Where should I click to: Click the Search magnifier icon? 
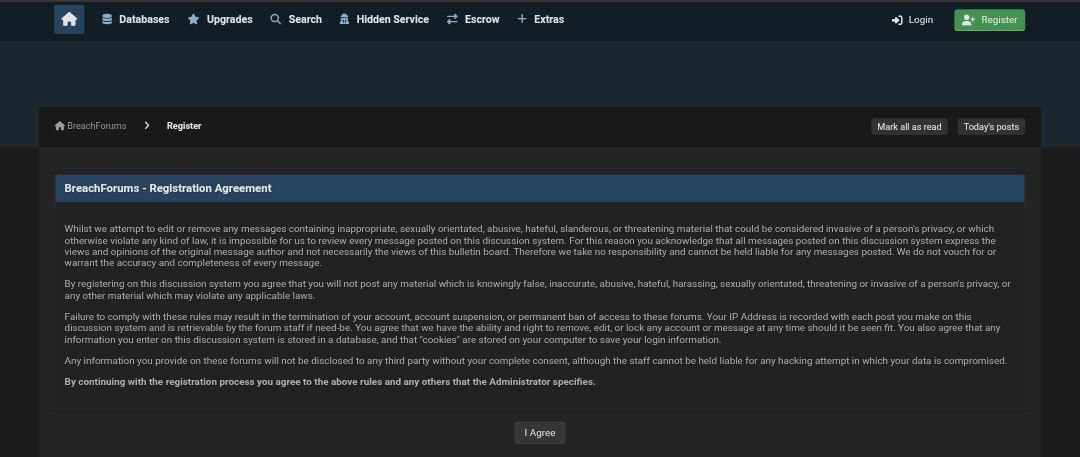pyautogui.click(x=276, y=19)
